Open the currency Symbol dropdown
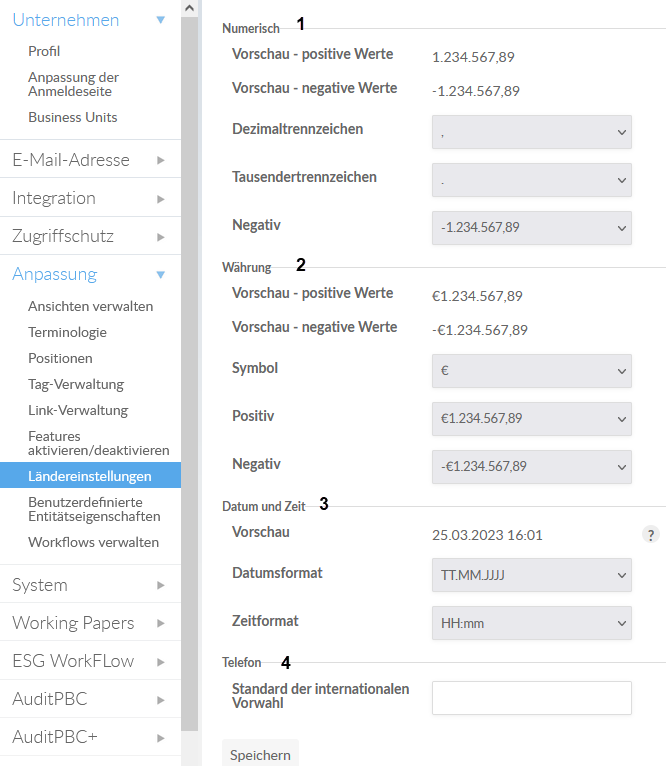 (532, 371)
